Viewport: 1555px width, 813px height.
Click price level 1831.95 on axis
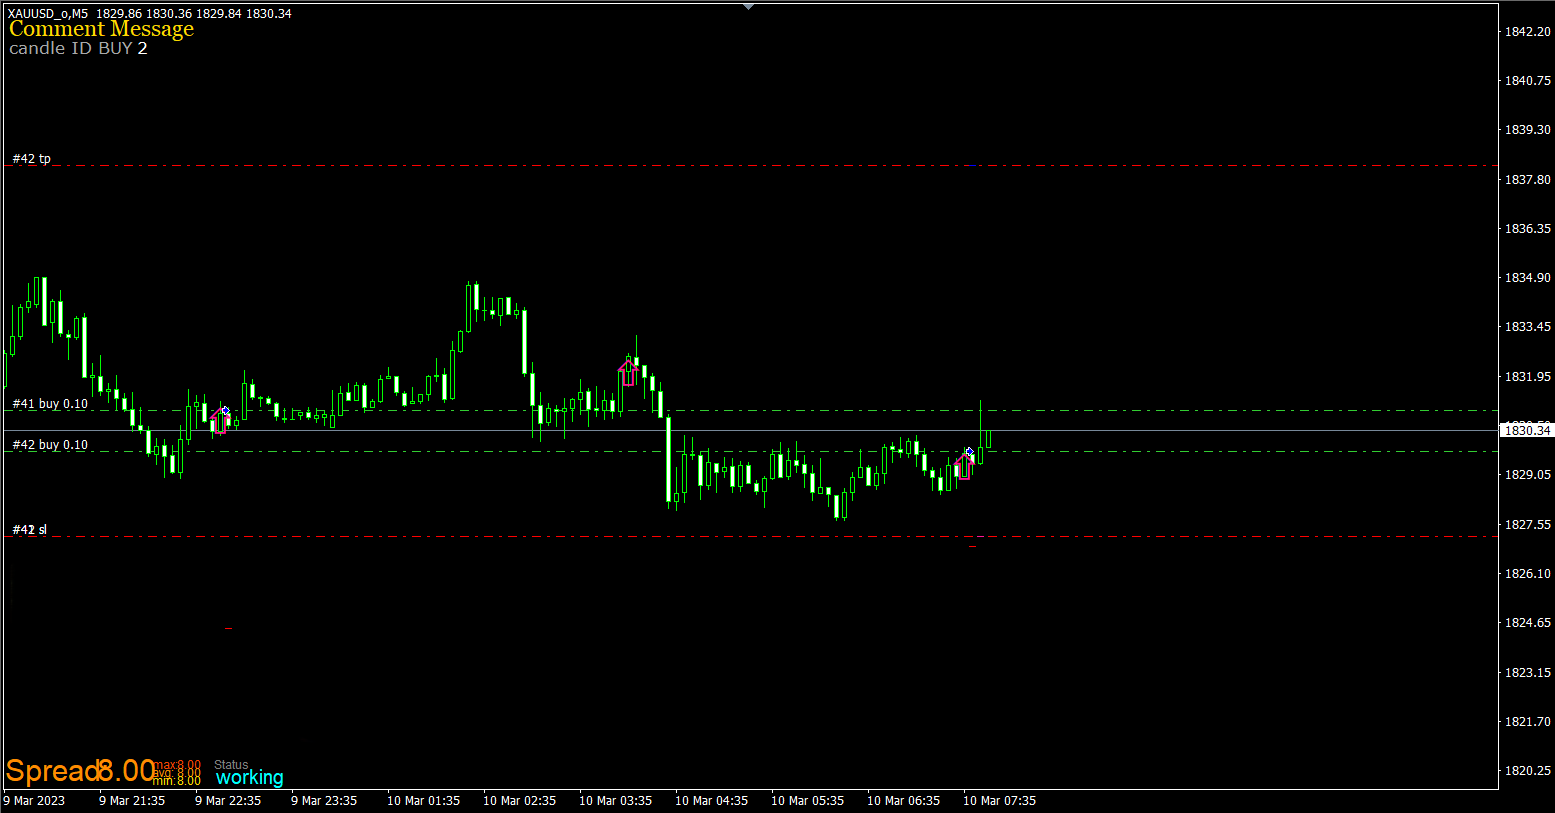pyautogui.click(x=1528, y=377)
